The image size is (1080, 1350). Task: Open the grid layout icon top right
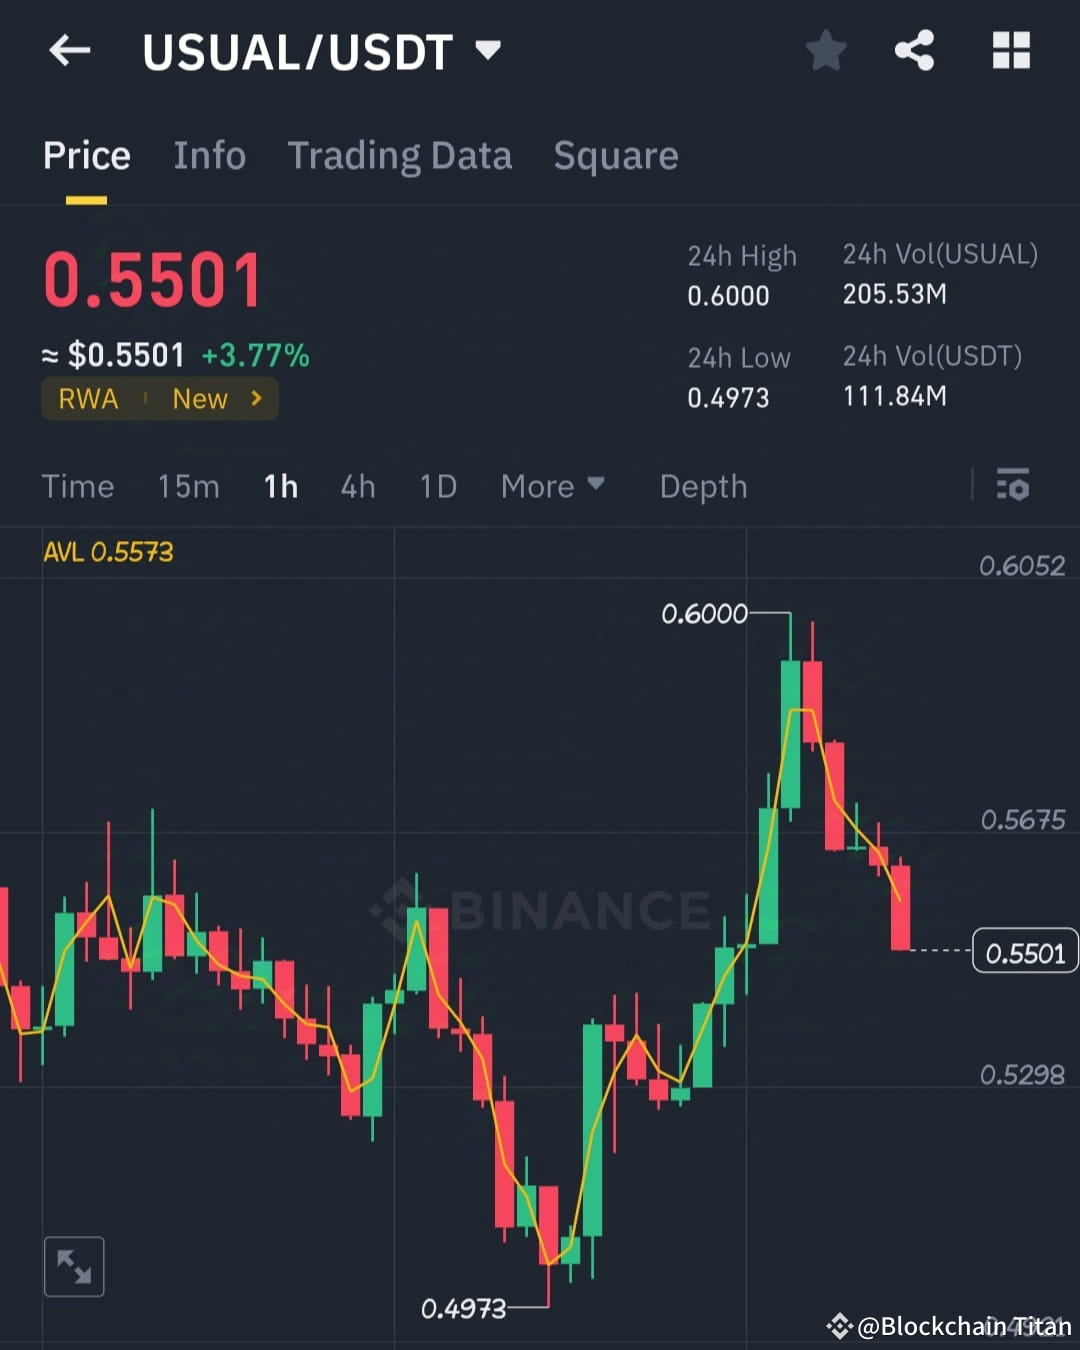point(1010,50)
